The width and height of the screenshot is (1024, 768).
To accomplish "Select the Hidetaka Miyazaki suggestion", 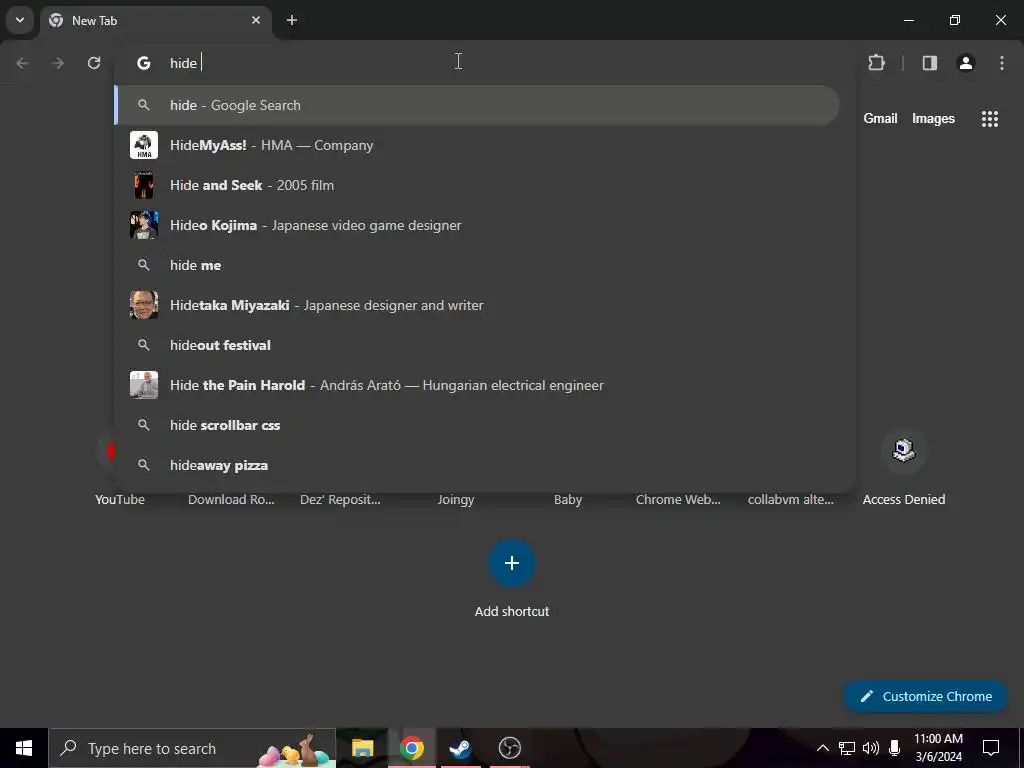I will [477, 305].
